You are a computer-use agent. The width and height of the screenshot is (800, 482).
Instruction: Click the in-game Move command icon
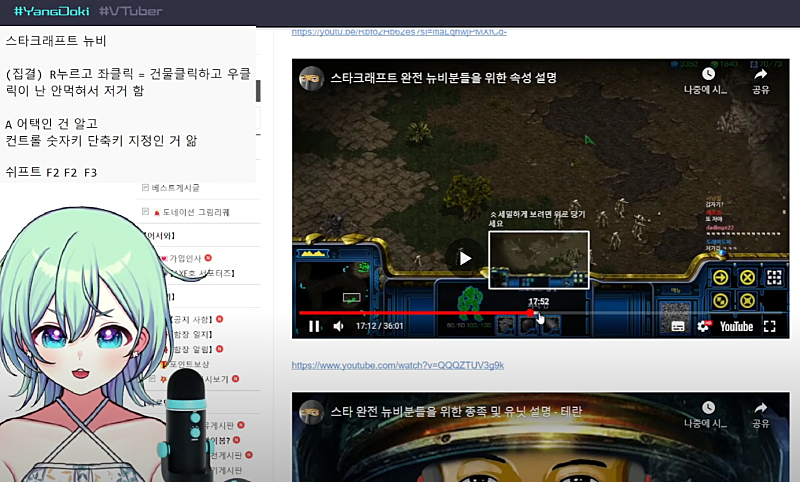(x=720, y=277)
